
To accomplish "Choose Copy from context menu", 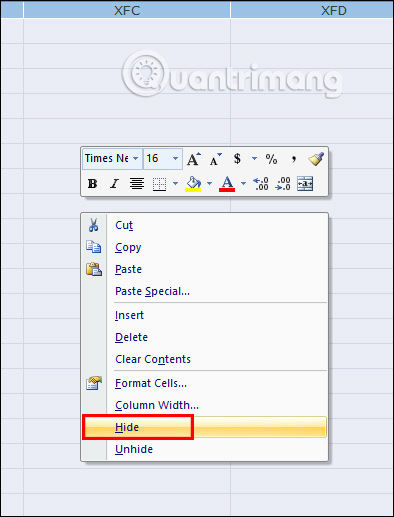I will click(205, 247).
